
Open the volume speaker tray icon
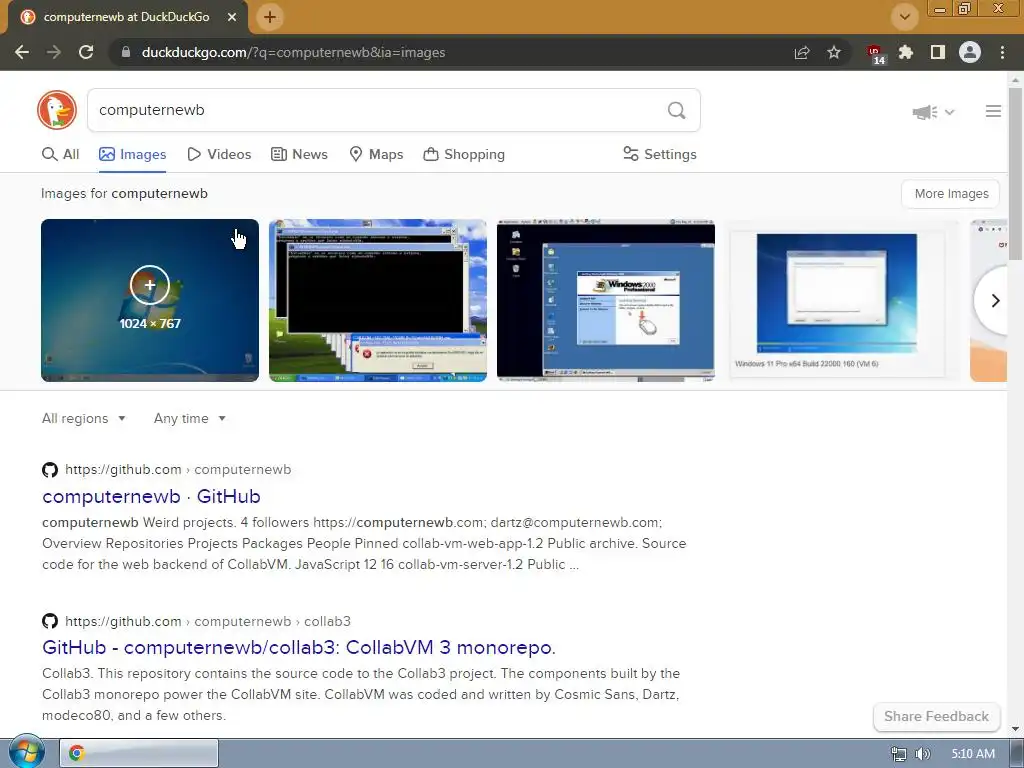click(922, 754)
